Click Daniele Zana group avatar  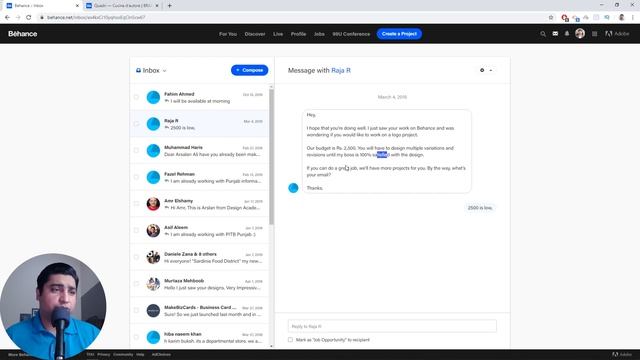(x=153, y=257)
